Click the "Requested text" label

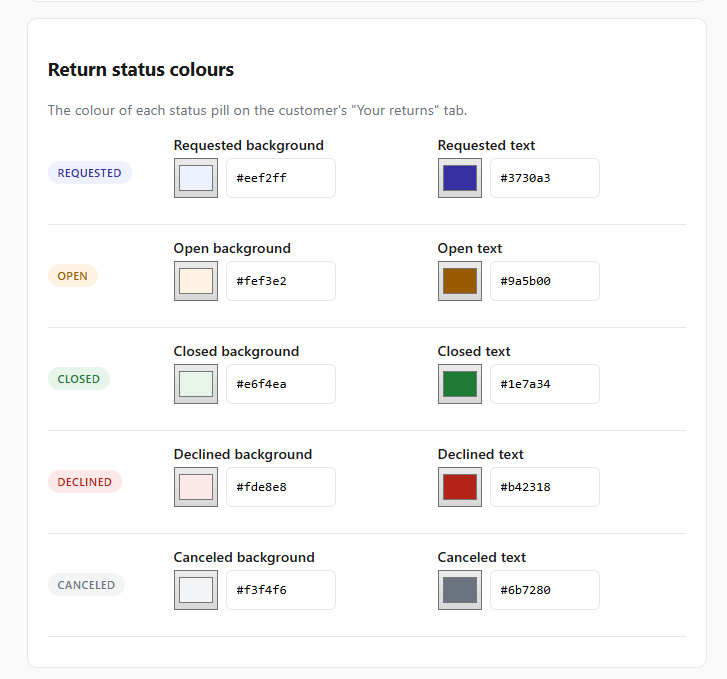click(486, 146)
